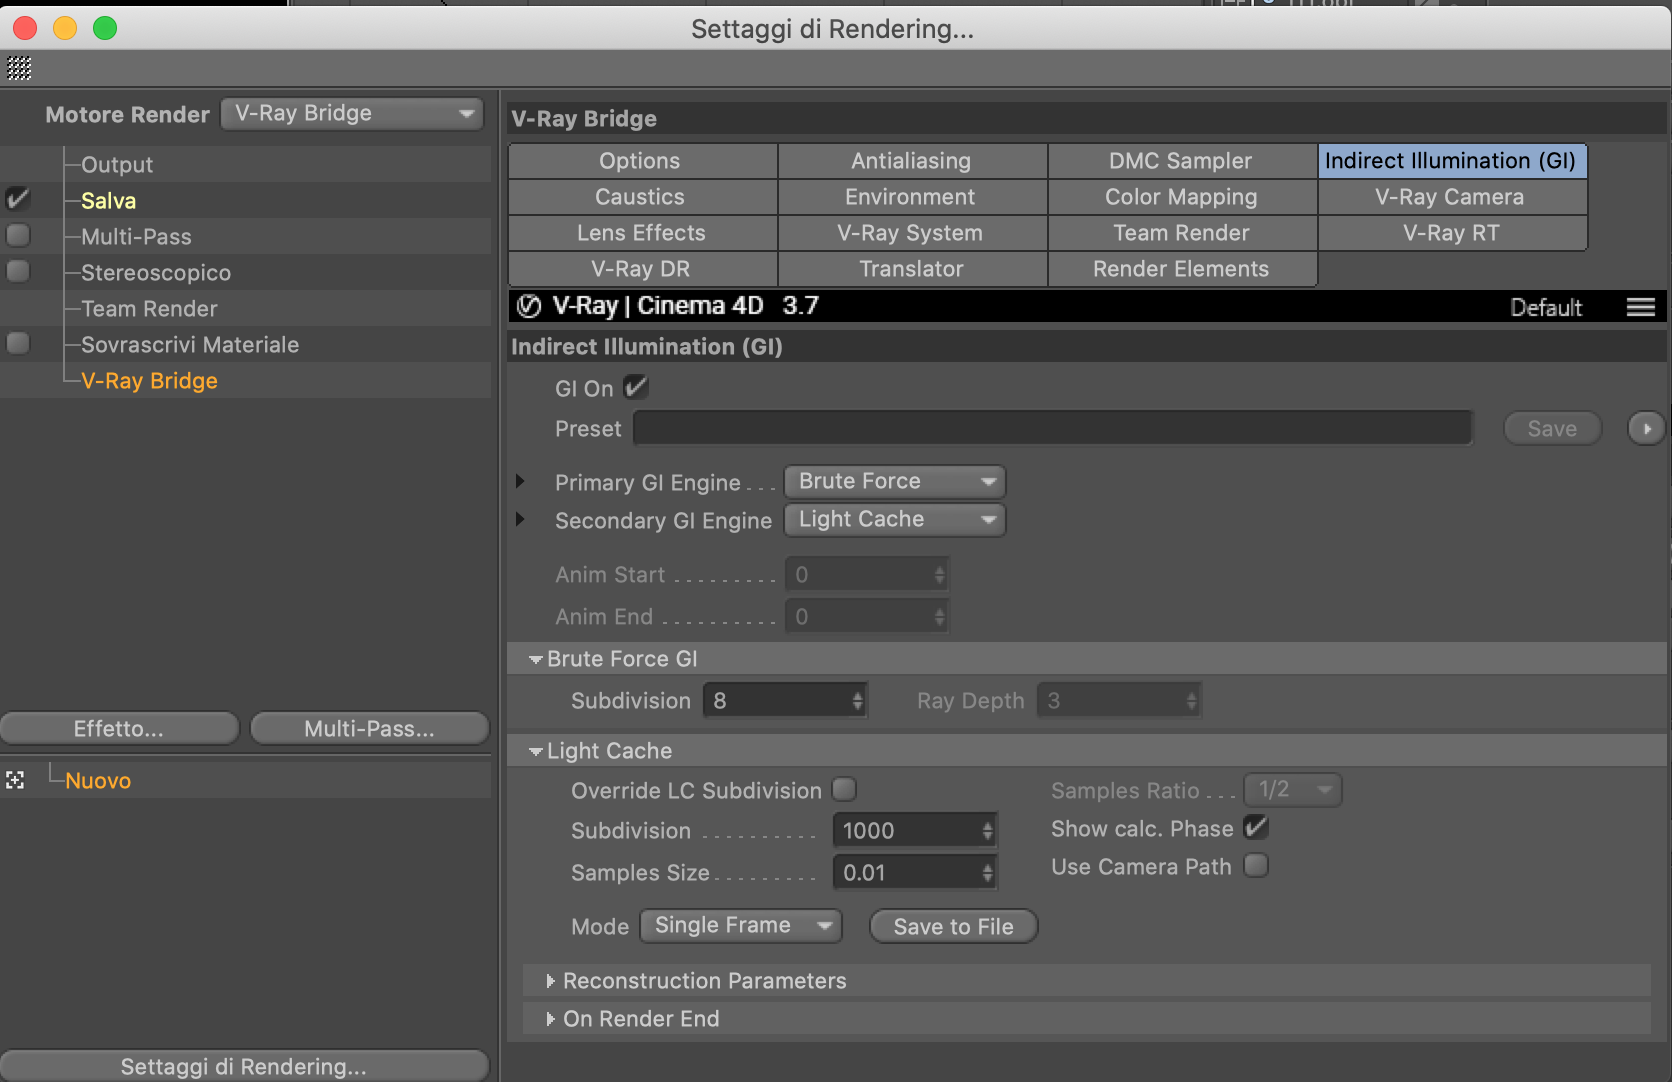
Task: Open the Translator tab
Action: click(x=912, y=269)
